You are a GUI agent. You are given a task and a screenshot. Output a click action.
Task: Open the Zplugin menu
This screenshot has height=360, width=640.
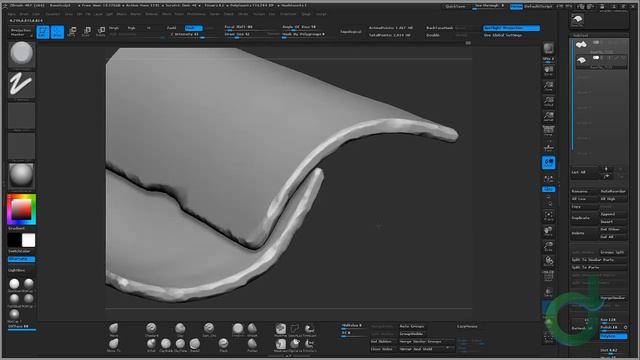[x=306, y=14]
